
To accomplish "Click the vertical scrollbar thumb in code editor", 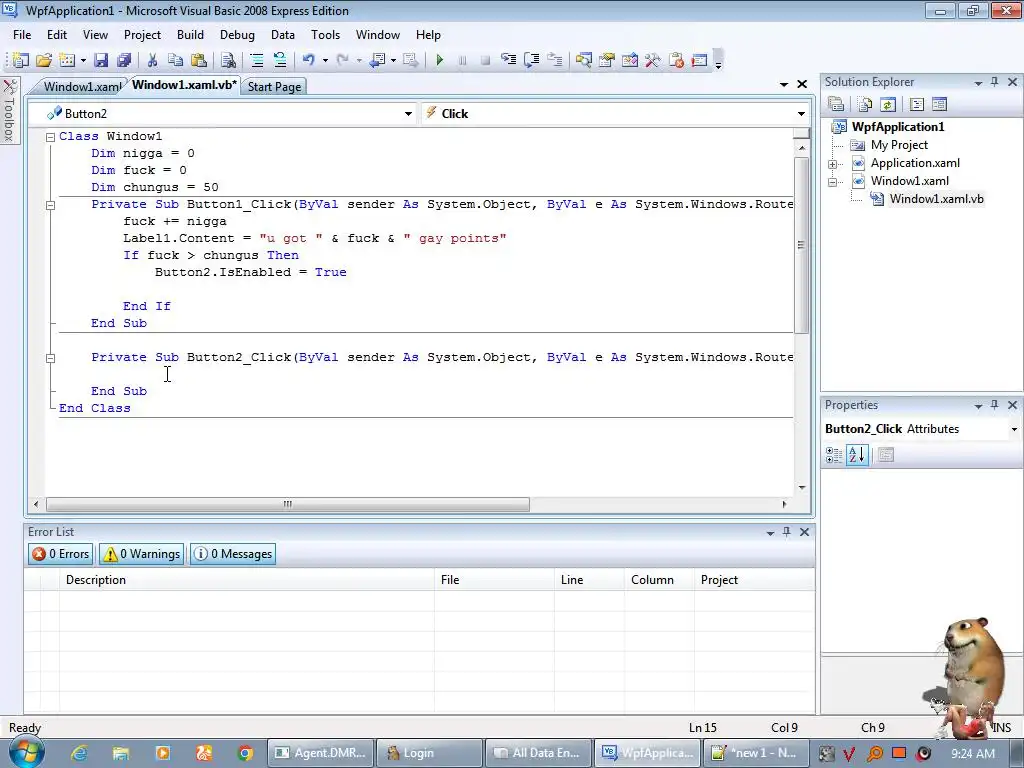I will [801, 246].
